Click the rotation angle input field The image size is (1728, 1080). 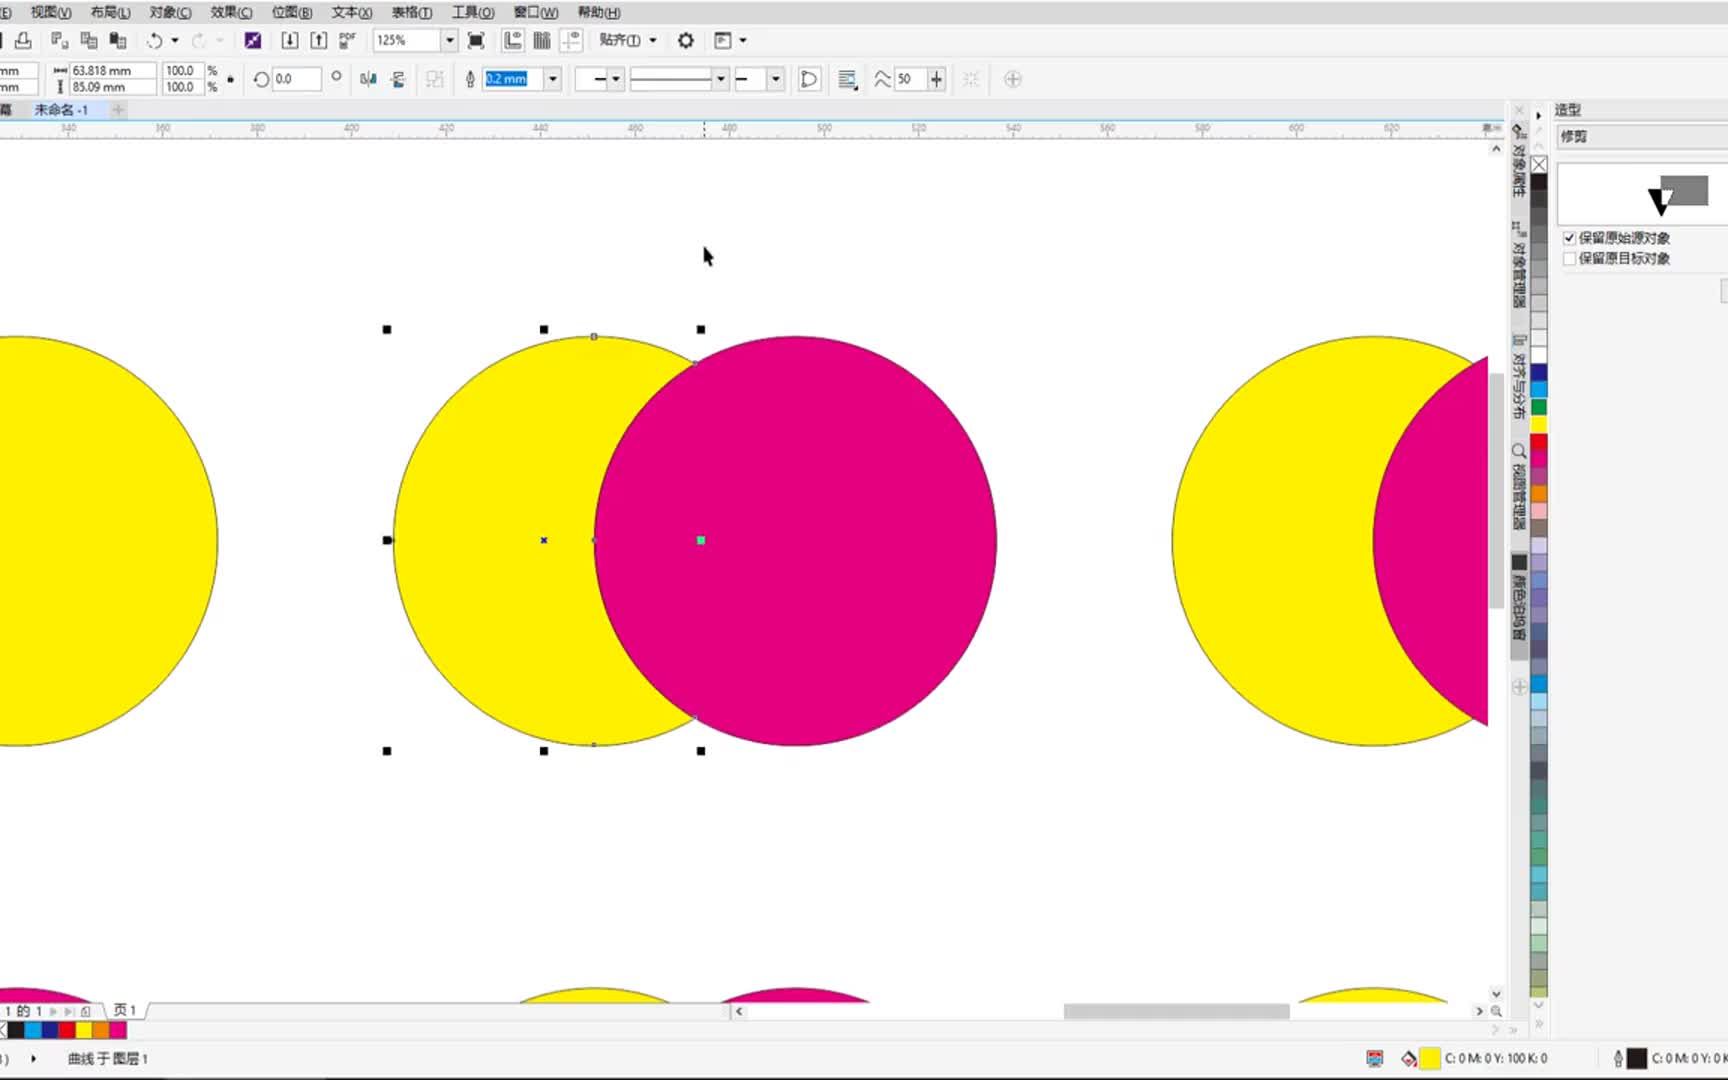[296, 79]
